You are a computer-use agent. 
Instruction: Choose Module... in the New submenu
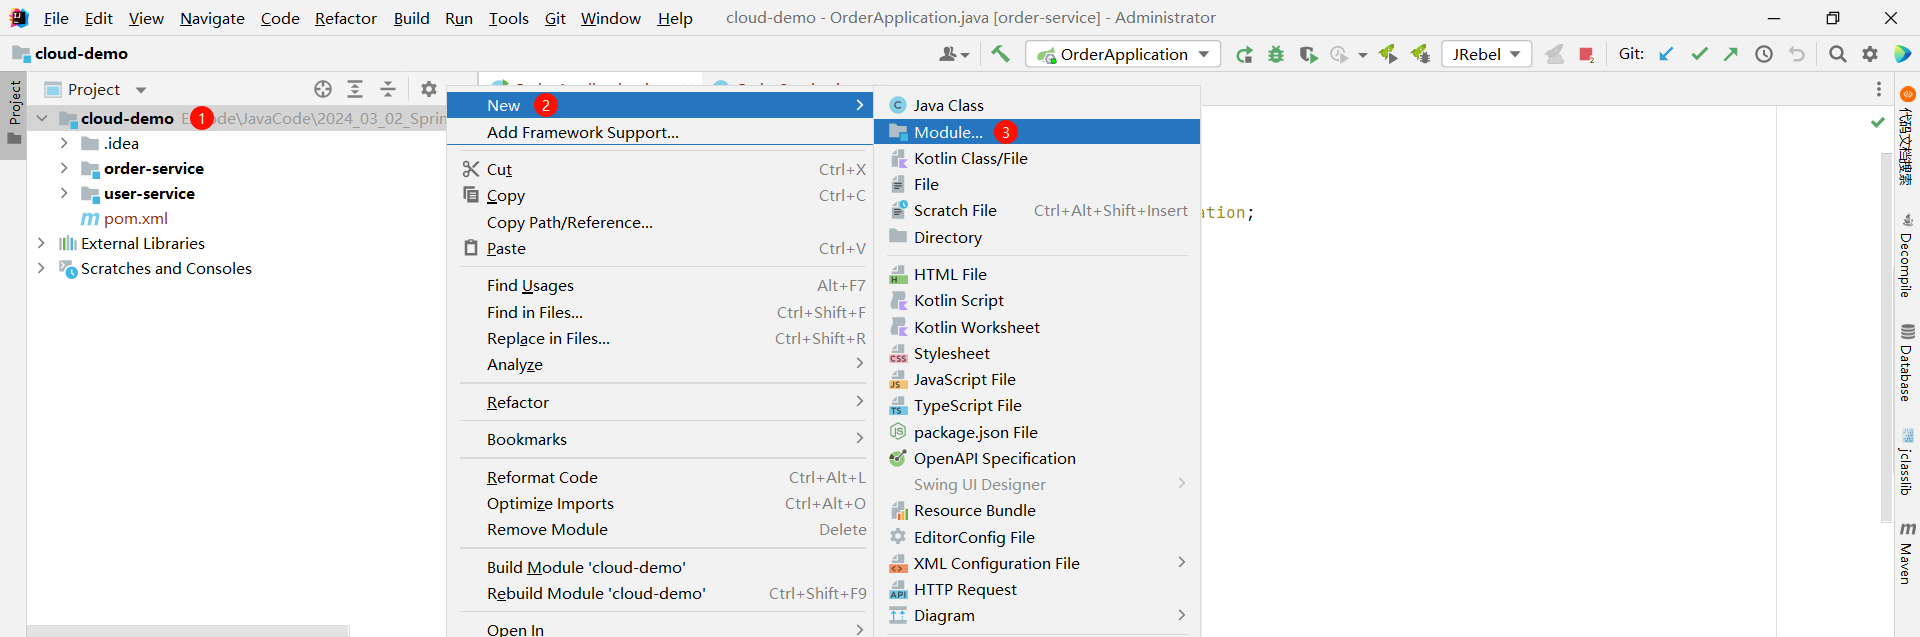pos(1037,132)
